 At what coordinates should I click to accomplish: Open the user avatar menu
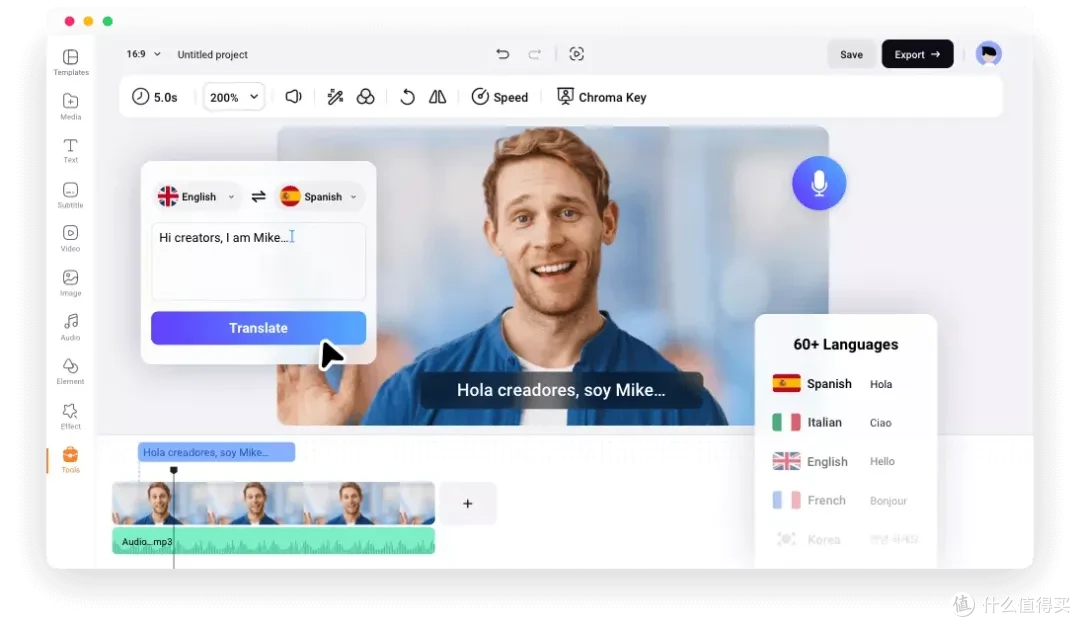[988, 54]
